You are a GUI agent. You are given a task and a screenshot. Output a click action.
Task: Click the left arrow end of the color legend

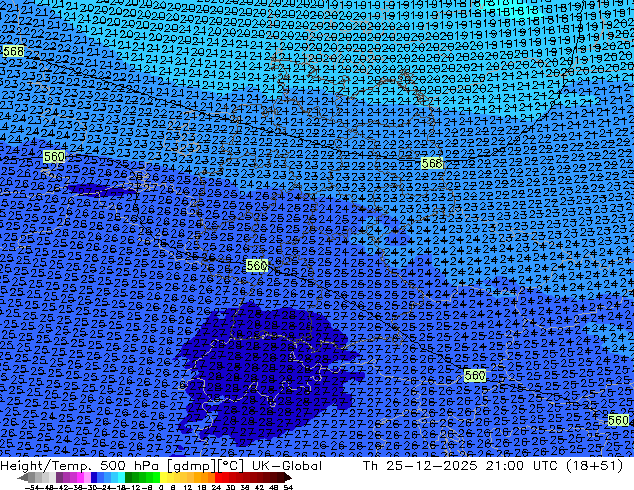[22, 478]
